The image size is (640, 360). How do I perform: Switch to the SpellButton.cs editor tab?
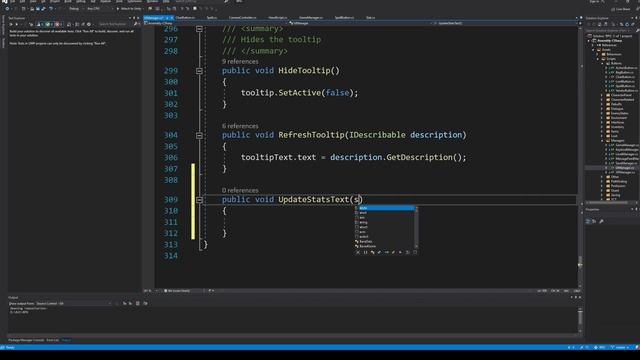(344, 18)
